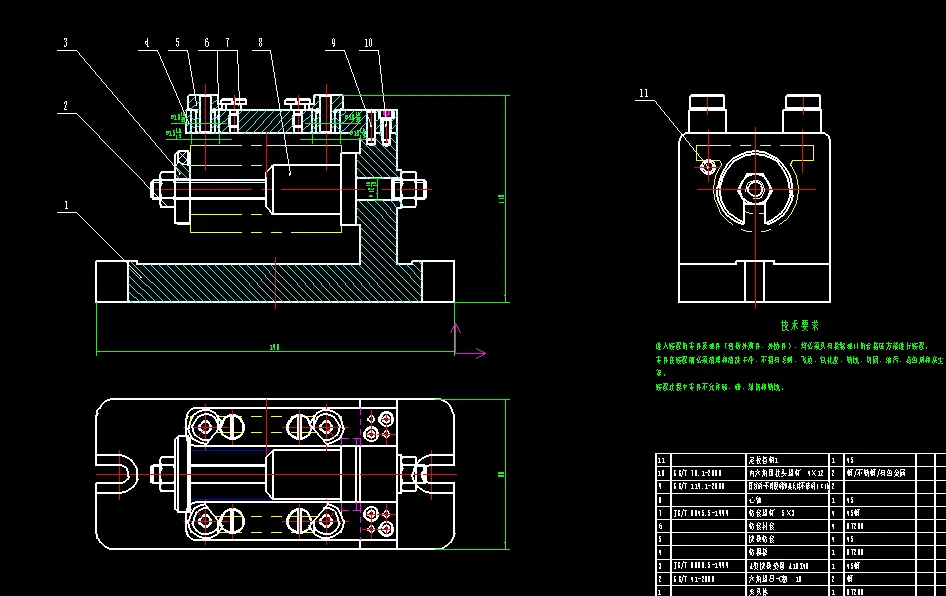Select the last line of the technical requirements
946x596 pixels.
pos(719,387)
